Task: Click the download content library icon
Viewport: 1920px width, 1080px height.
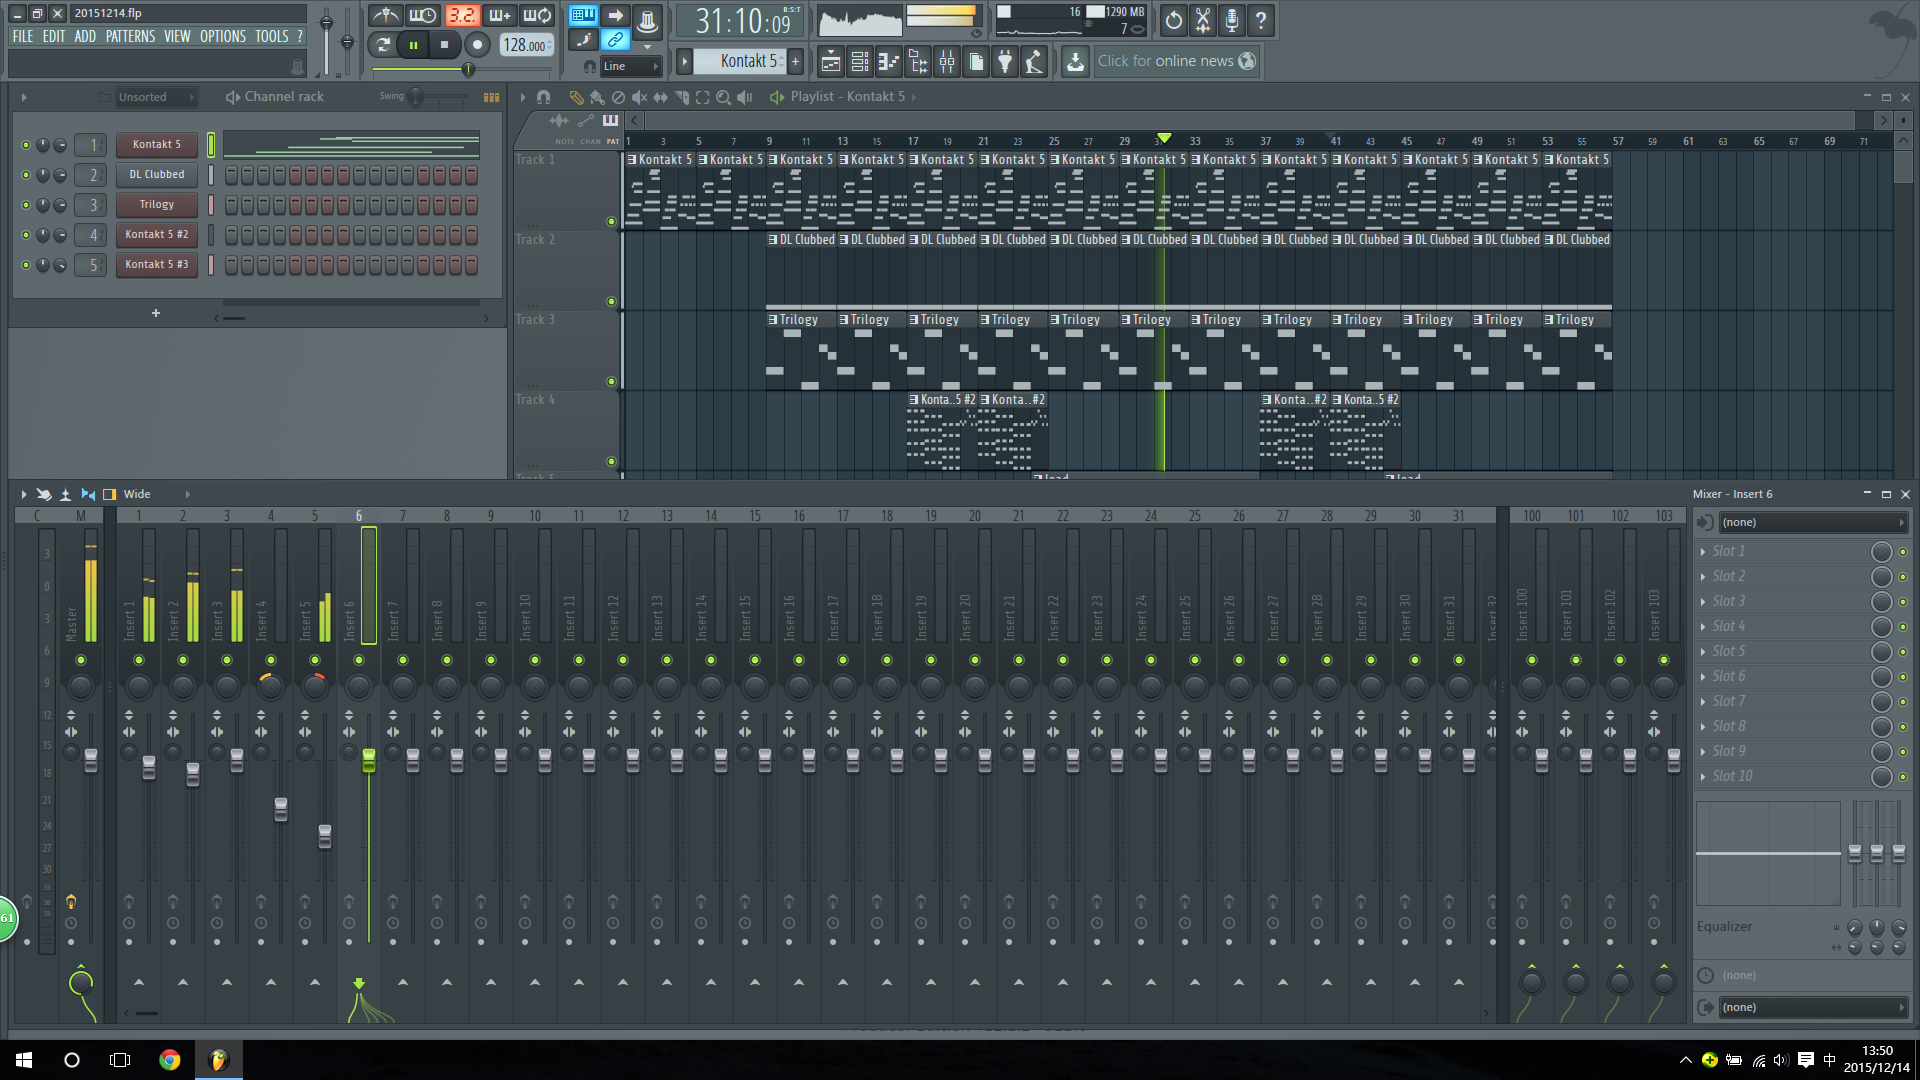Action: tap(1075, 62)
